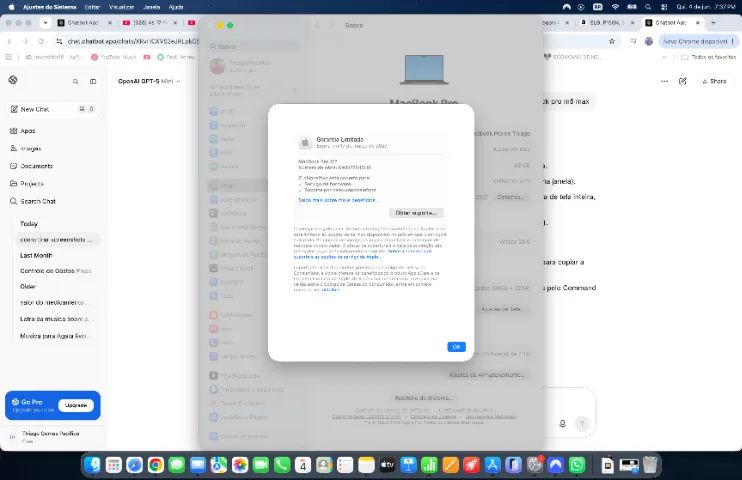The image size is (742, 480).
Task: Open chat 'Letra da musica sobre'
Action: point(56,320)
